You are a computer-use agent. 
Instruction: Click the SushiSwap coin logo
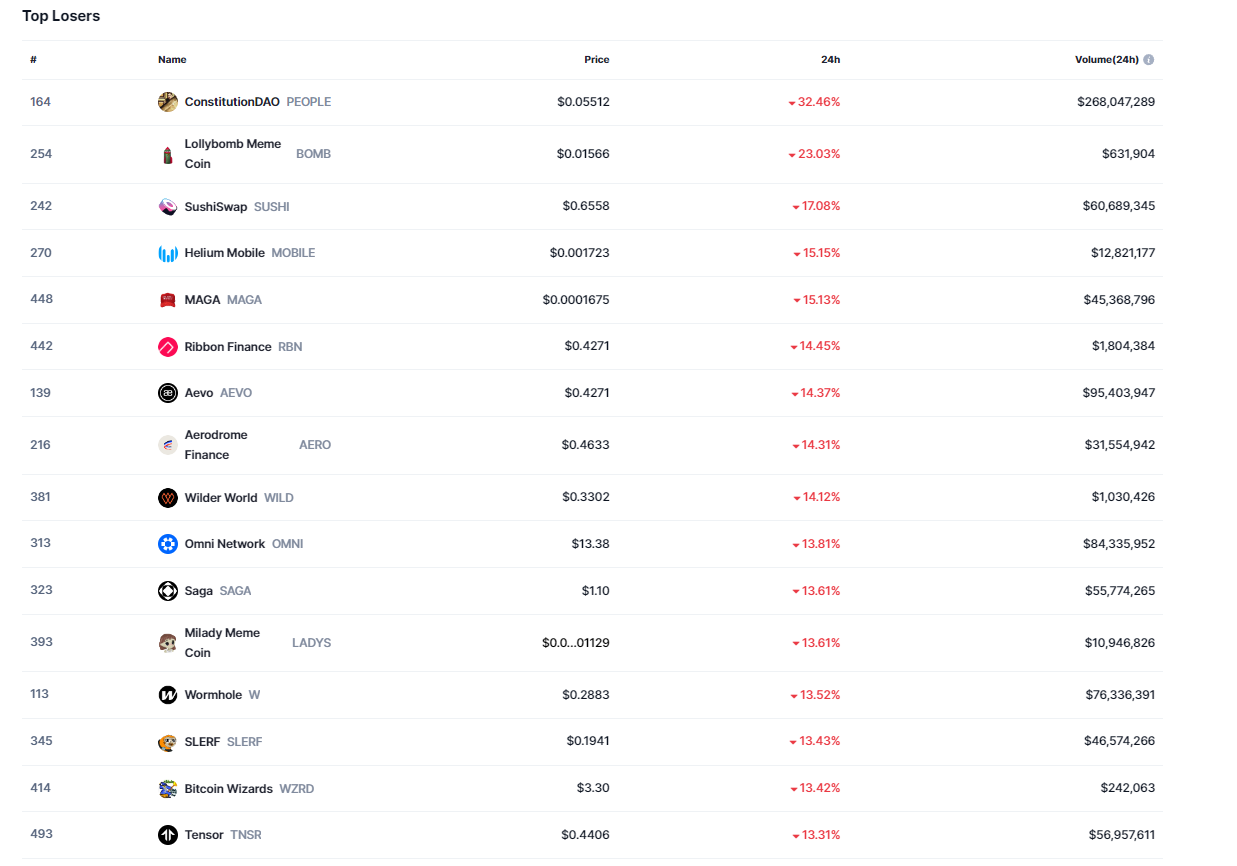pos(168,207)
